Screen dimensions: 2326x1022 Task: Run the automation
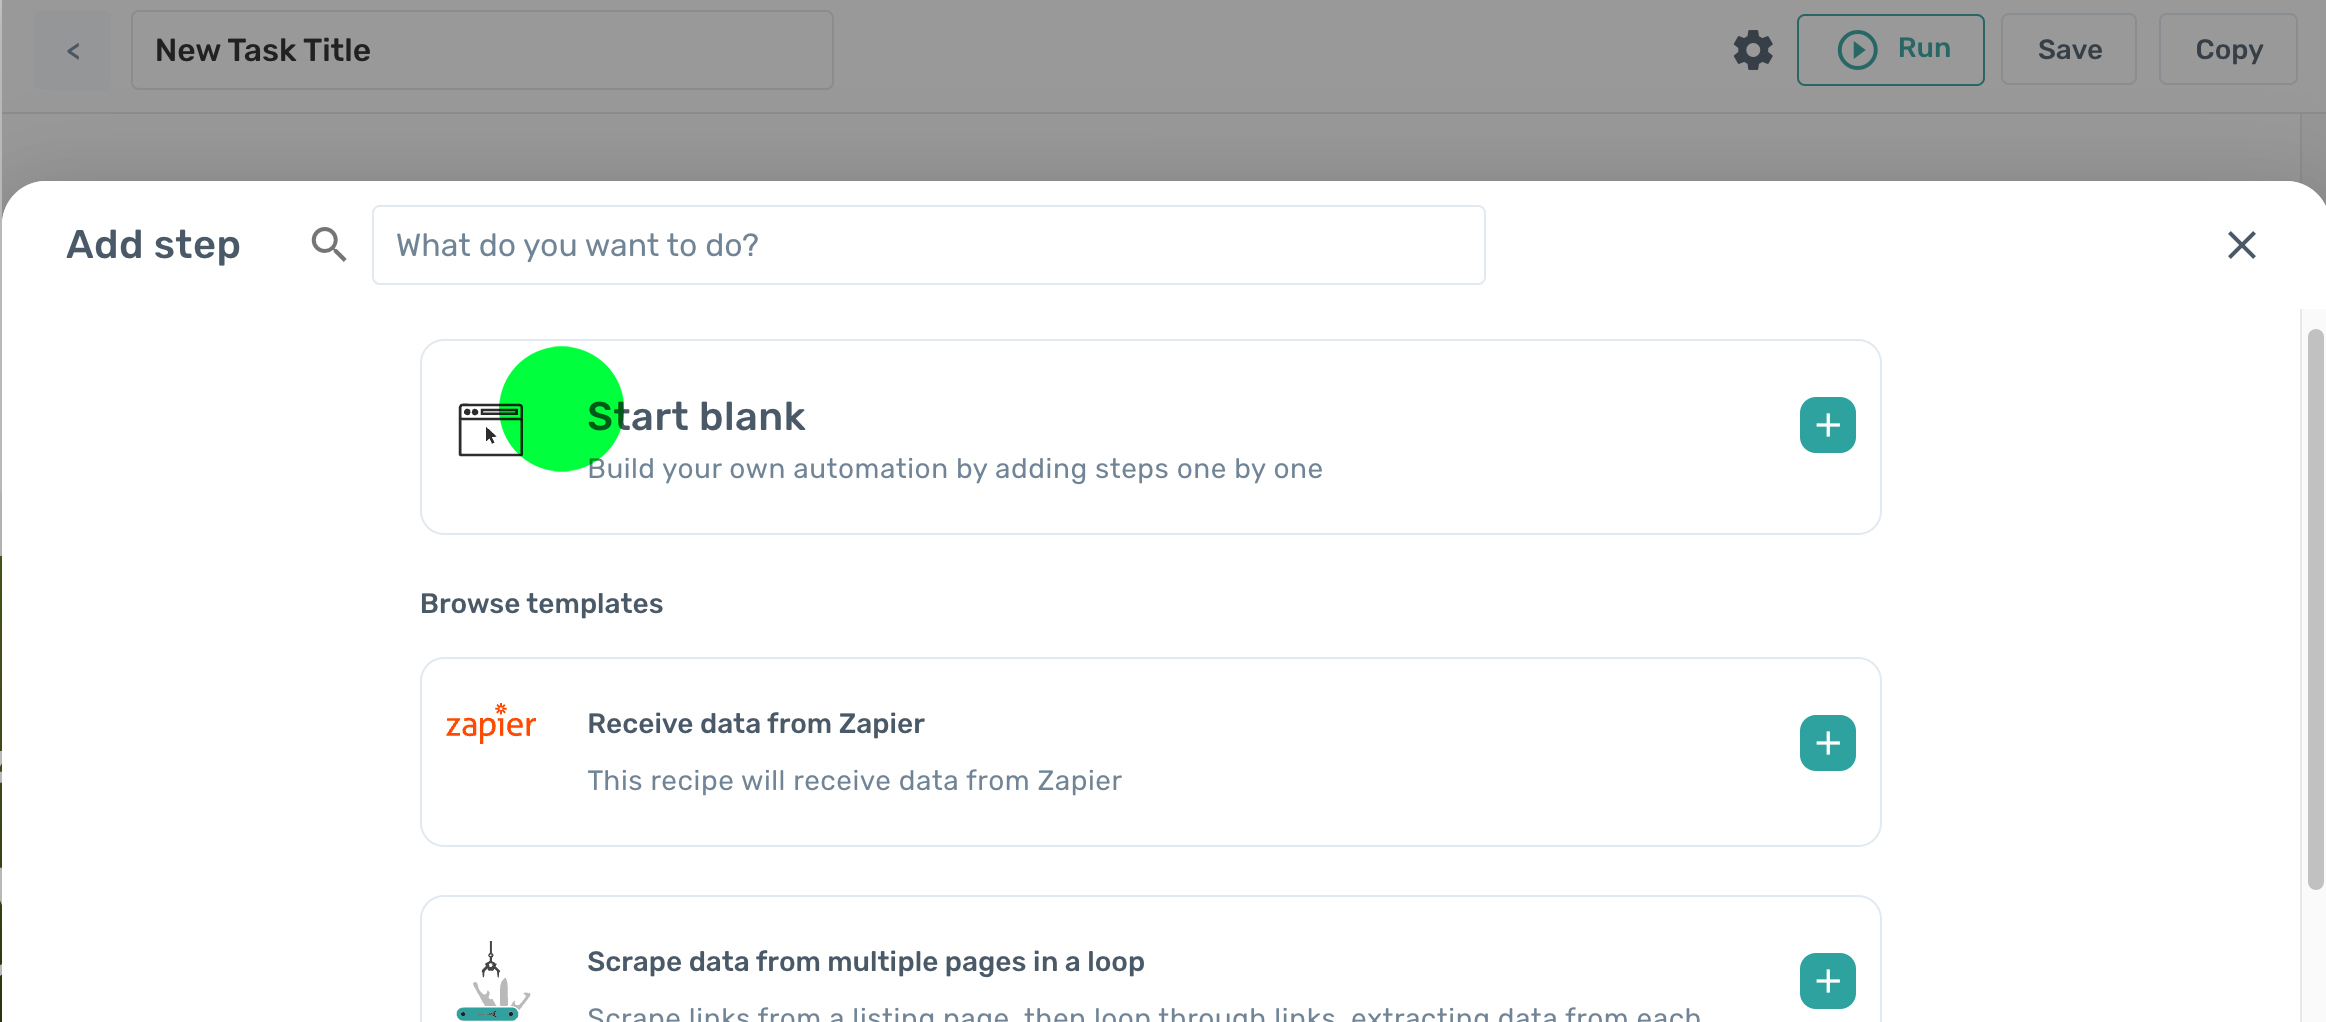click(x=1890, y=49)
